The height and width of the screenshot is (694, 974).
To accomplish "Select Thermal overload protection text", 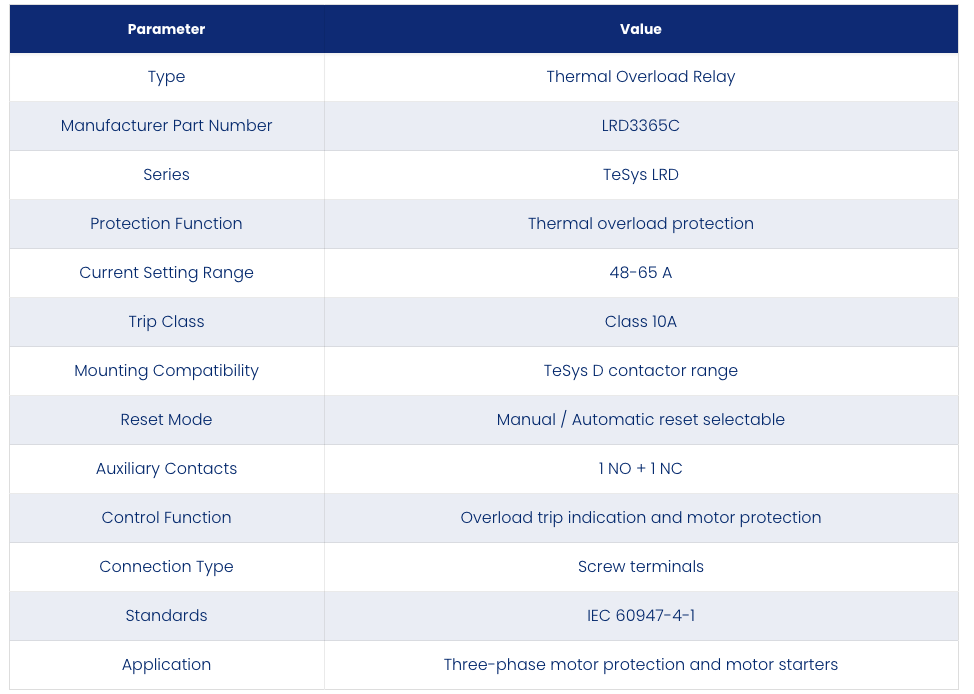I will coord(640,224).
